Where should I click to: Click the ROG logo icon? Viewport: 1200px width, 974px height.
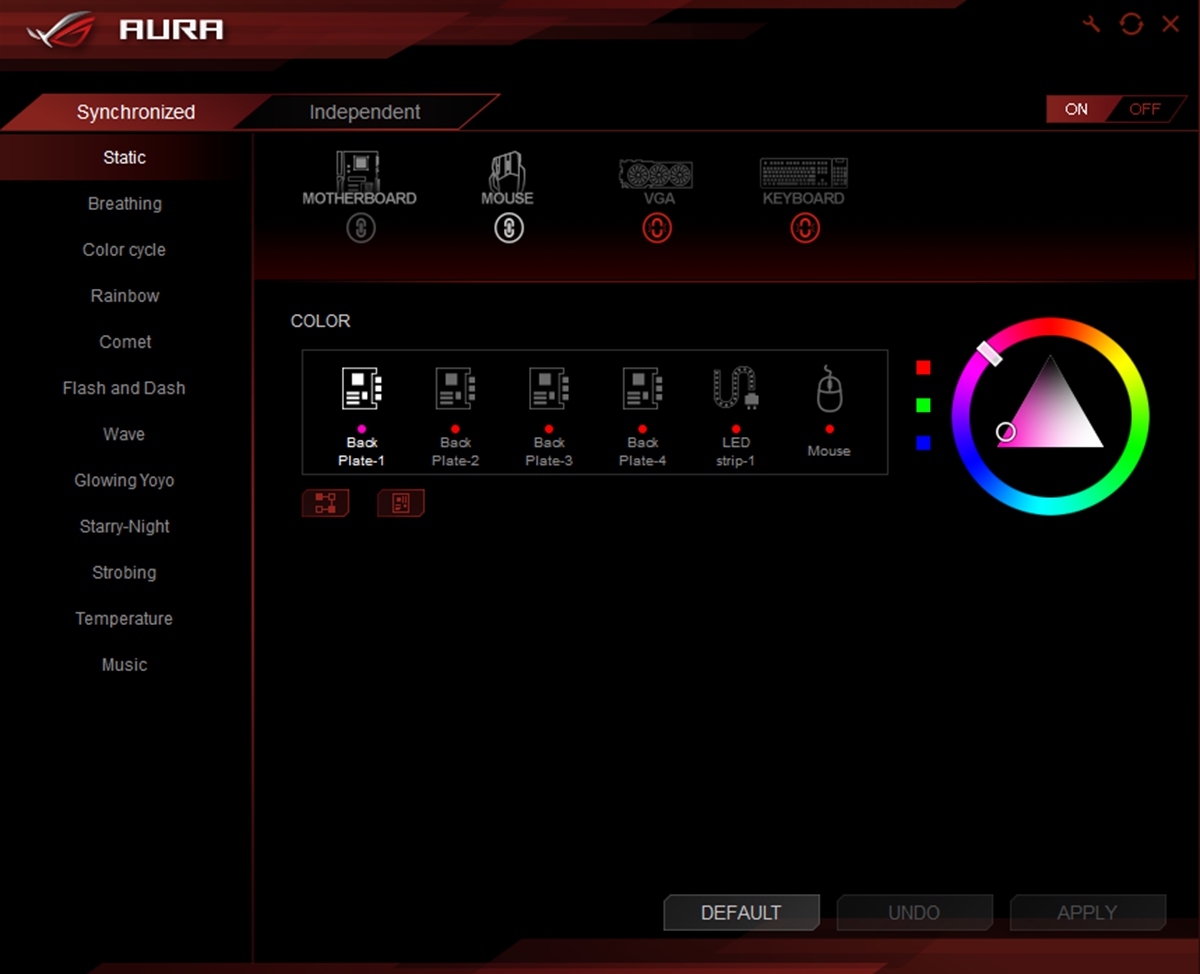[x=62, y=29]
